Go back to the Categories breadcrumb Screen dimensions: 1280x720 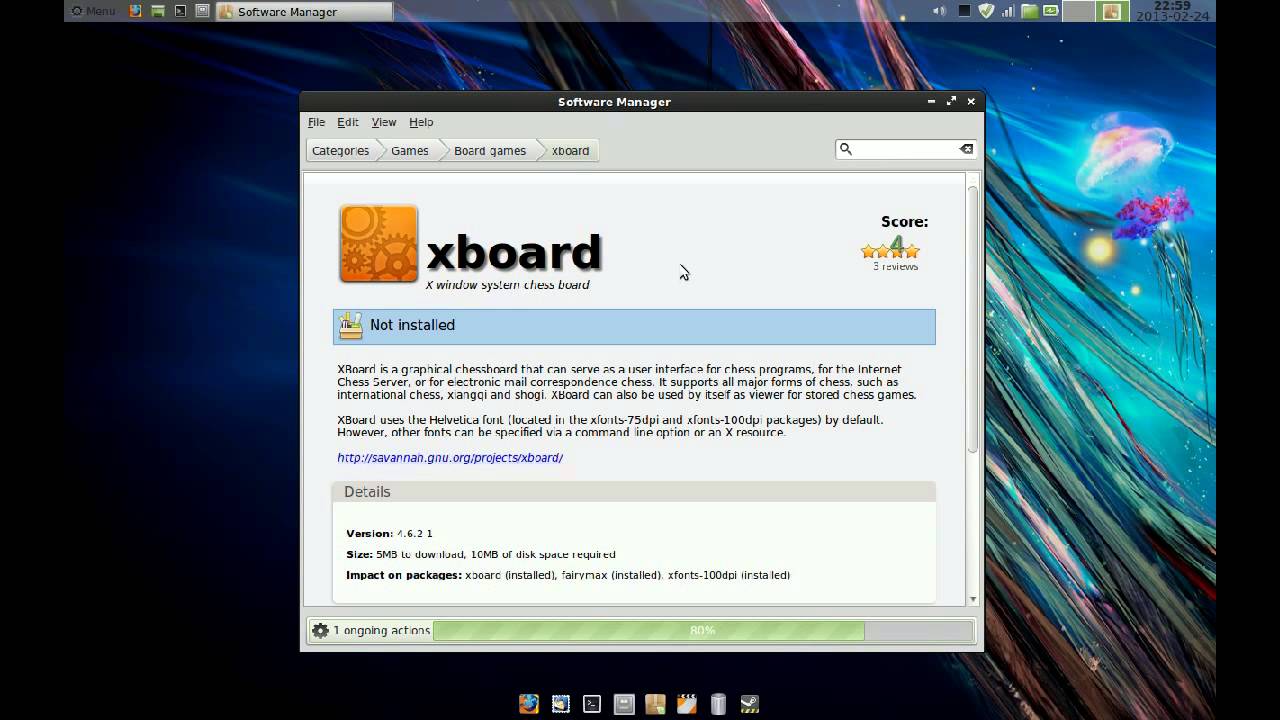pos(340,150)
